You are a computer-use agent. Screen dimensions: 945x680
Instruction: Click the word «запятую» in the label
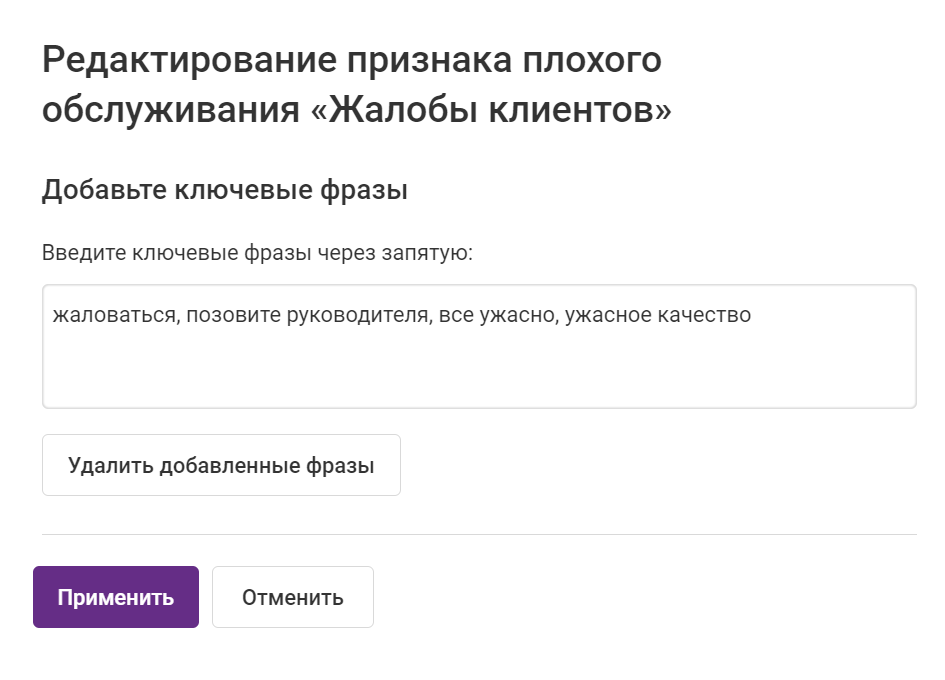[x=434, y=251]
